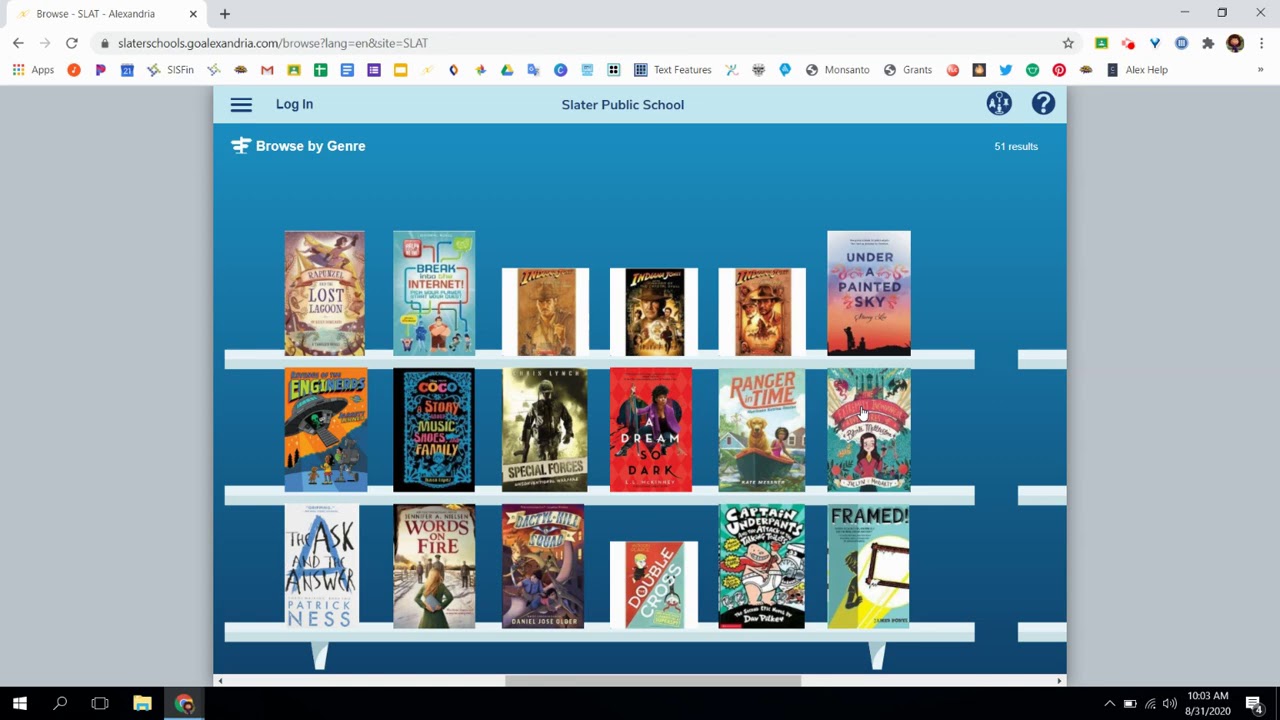Open the Google Sheets bookmark
This screenshot has width=1280, height=720.
click(x=320, y=70)
